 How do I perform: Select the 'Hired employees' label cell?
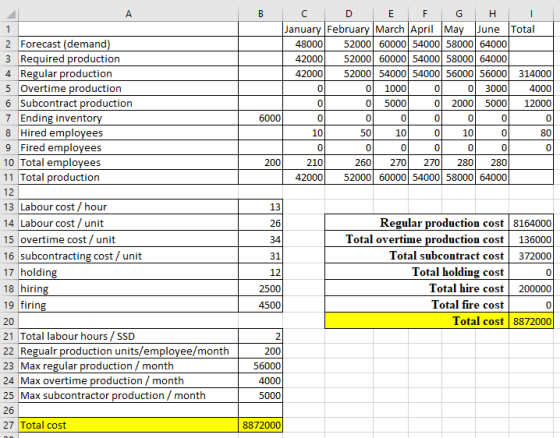(129, 133)
